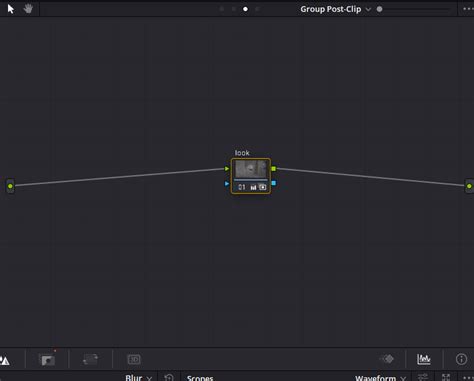
Task: Select the arrow pointer tool
Action: point(11,9)
